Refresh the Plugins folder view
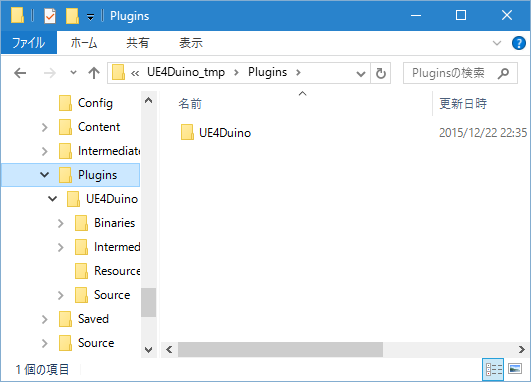531x382 pixels. tap(381, 73)
